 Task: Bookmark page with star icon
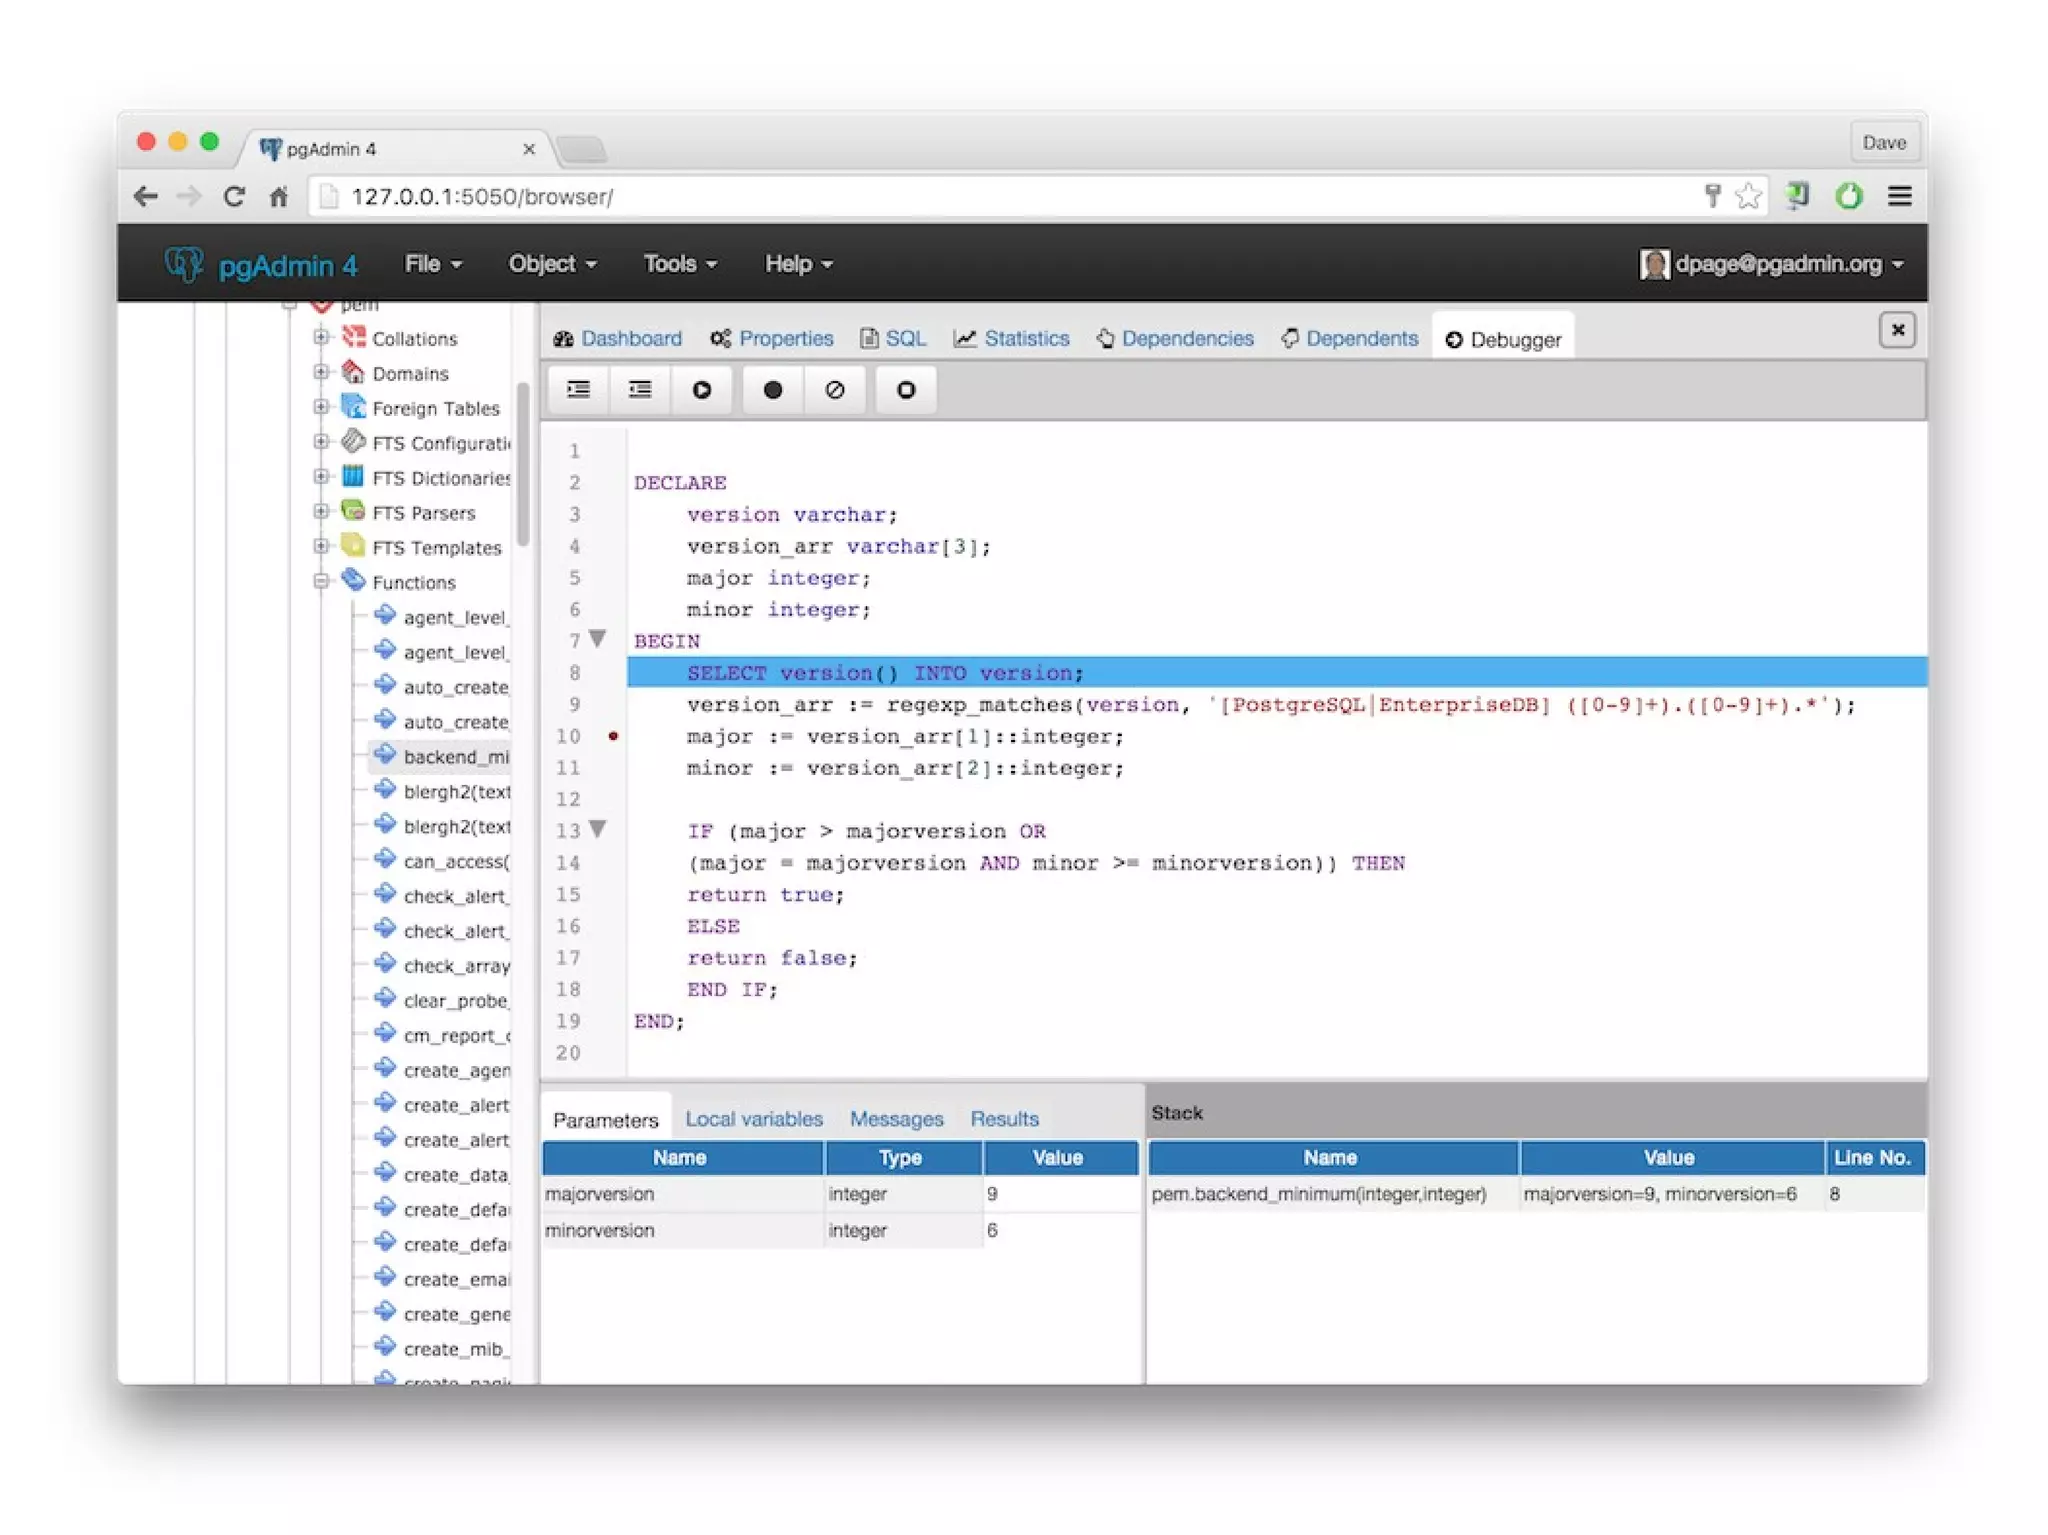tap(1748, 196)
